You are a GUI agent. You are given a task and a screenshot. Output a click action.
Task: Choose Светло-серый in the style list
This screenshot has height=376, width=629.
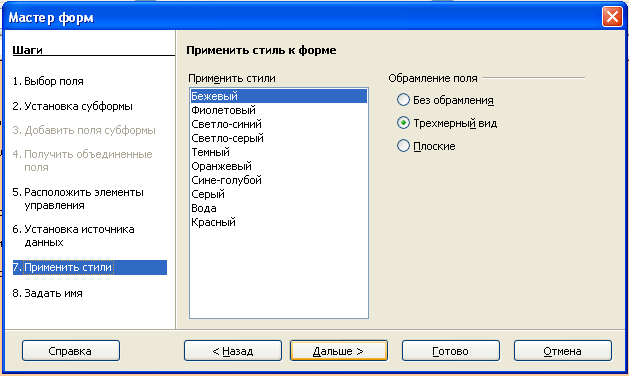(279, 138)
